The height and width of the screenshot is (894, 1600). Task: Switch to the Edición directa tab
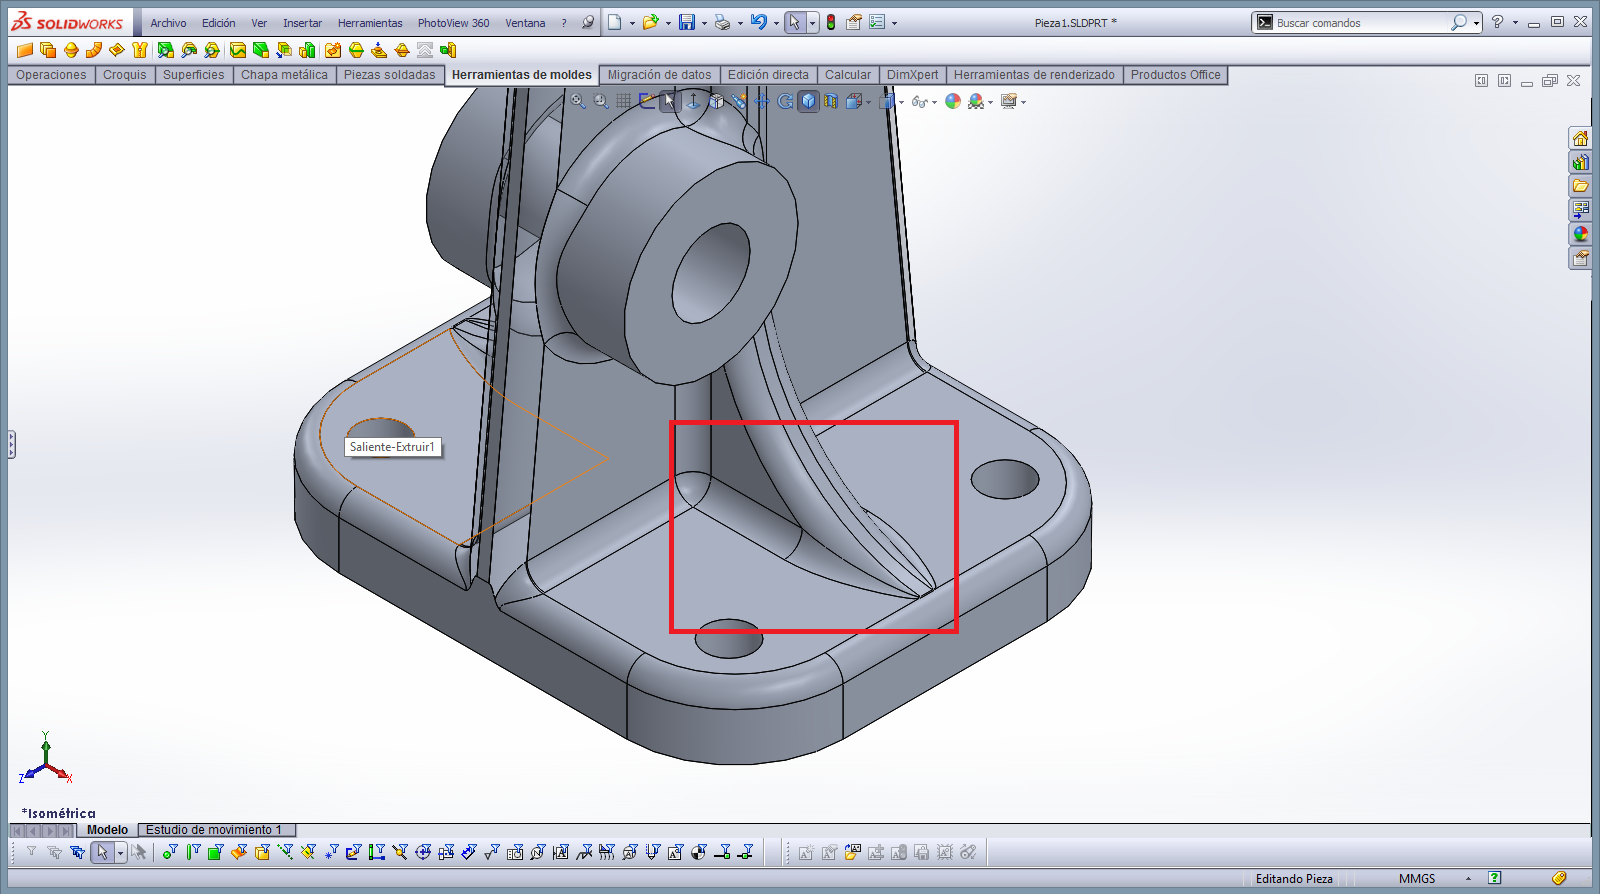click(768, 75)
